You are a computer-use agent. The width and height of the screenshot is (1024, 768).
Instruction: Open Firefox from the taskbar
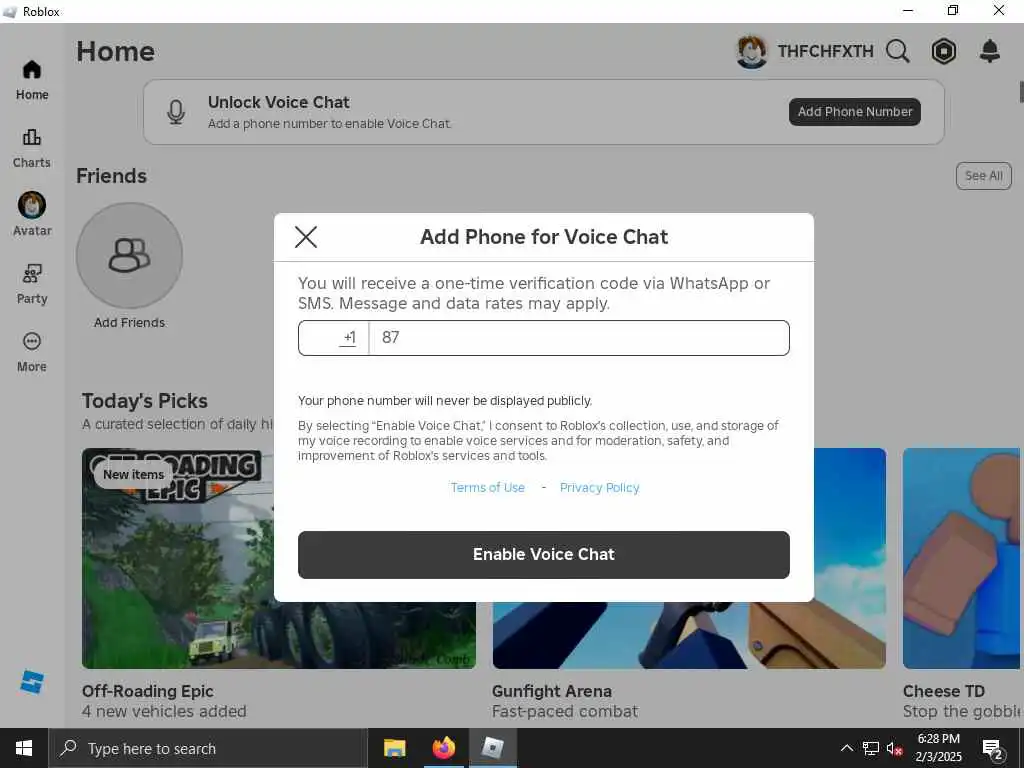click(443, 748)
